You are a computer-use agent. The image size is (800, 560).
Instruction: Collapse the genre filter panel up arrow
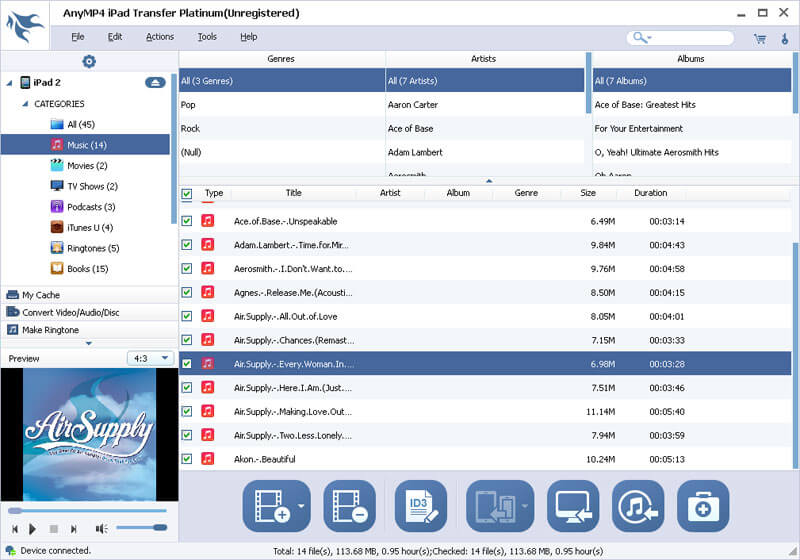489,181
